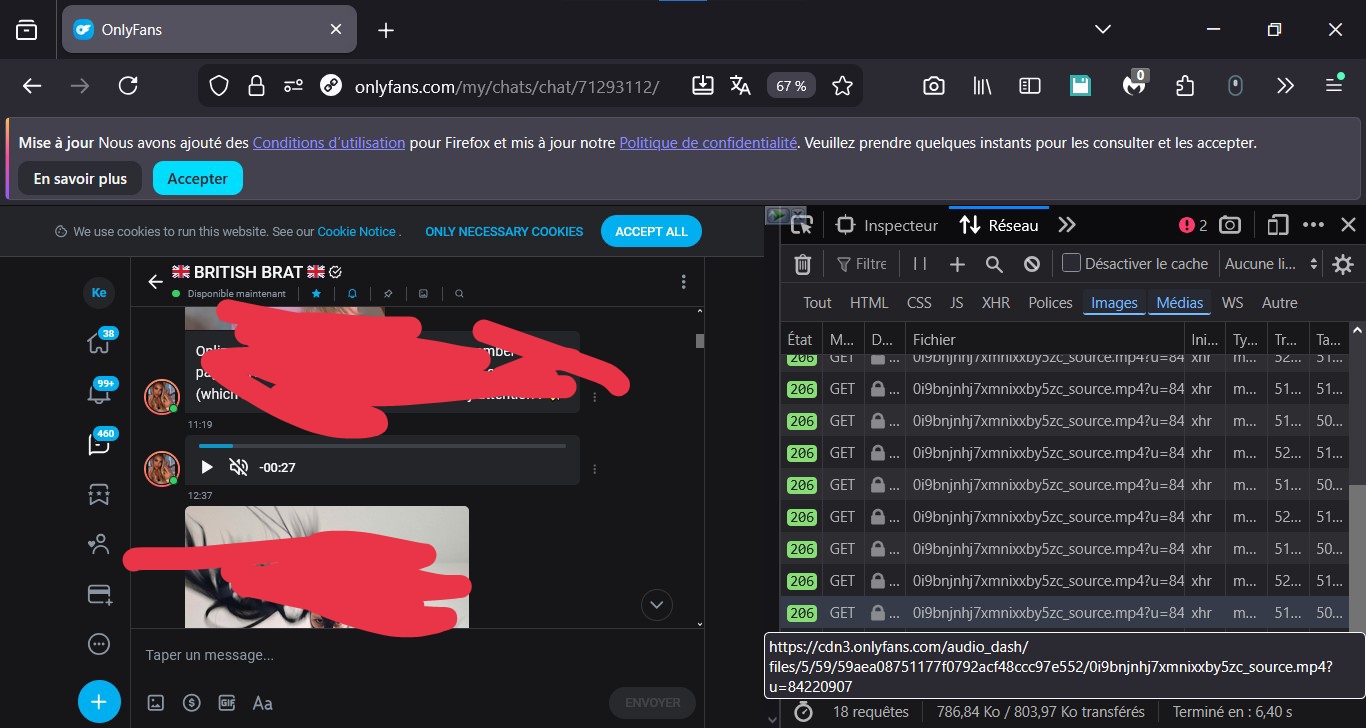Image resolution: width=1366 pixels, height=728 pixels.
Task: Expand more devtools tabs chevron
Action: 1067,225
